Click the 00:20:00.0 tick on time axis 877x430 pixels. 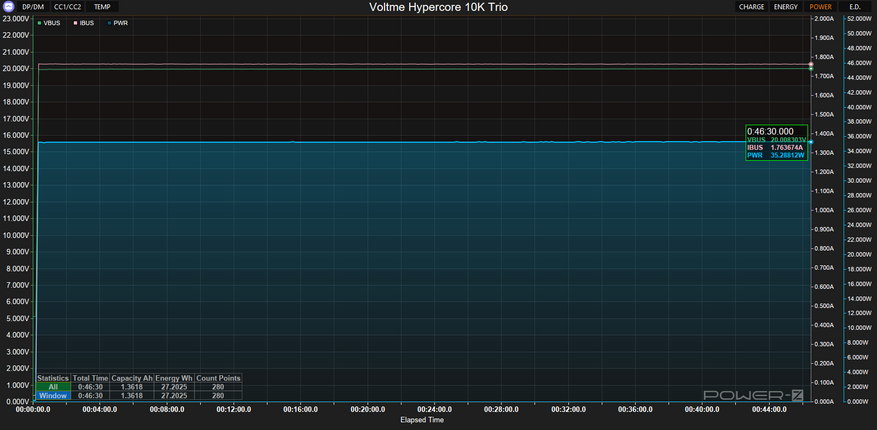tap(367, 409)
